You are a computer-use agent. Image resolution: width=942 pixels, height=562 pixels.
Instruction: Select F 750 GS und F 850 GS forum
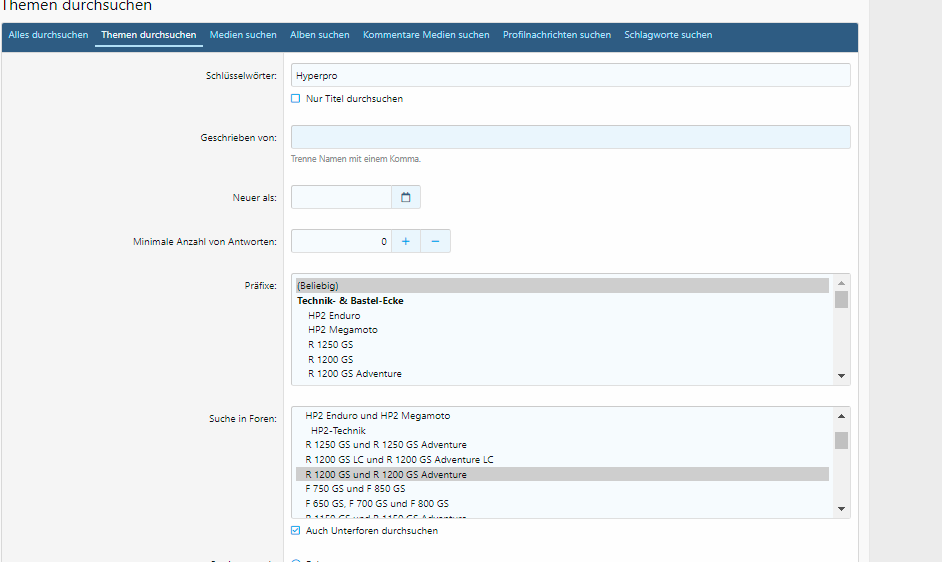coord(562,489)
